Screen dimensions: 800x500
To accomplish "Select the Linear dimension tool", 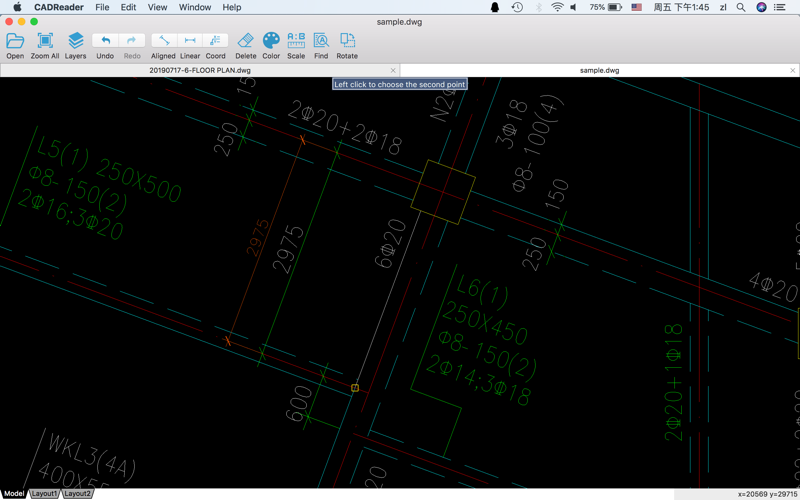I will (x=190, y=45).
